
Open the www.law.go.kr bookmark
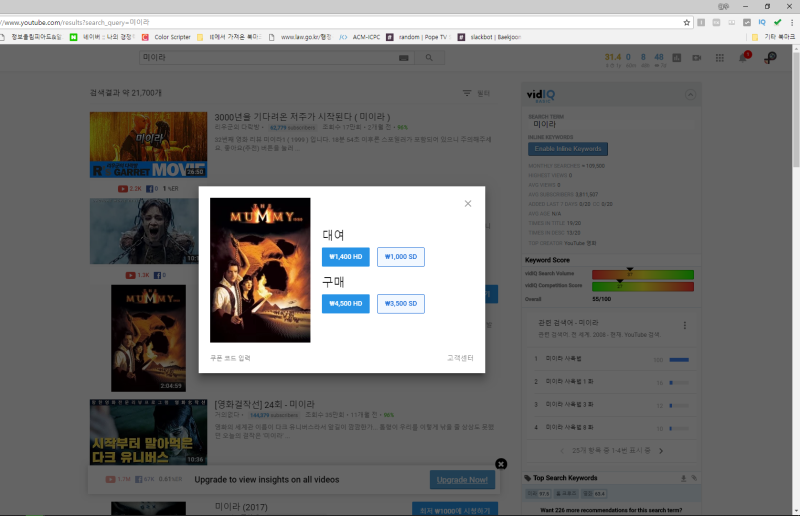pyautogui.click(x=300, y=37)
